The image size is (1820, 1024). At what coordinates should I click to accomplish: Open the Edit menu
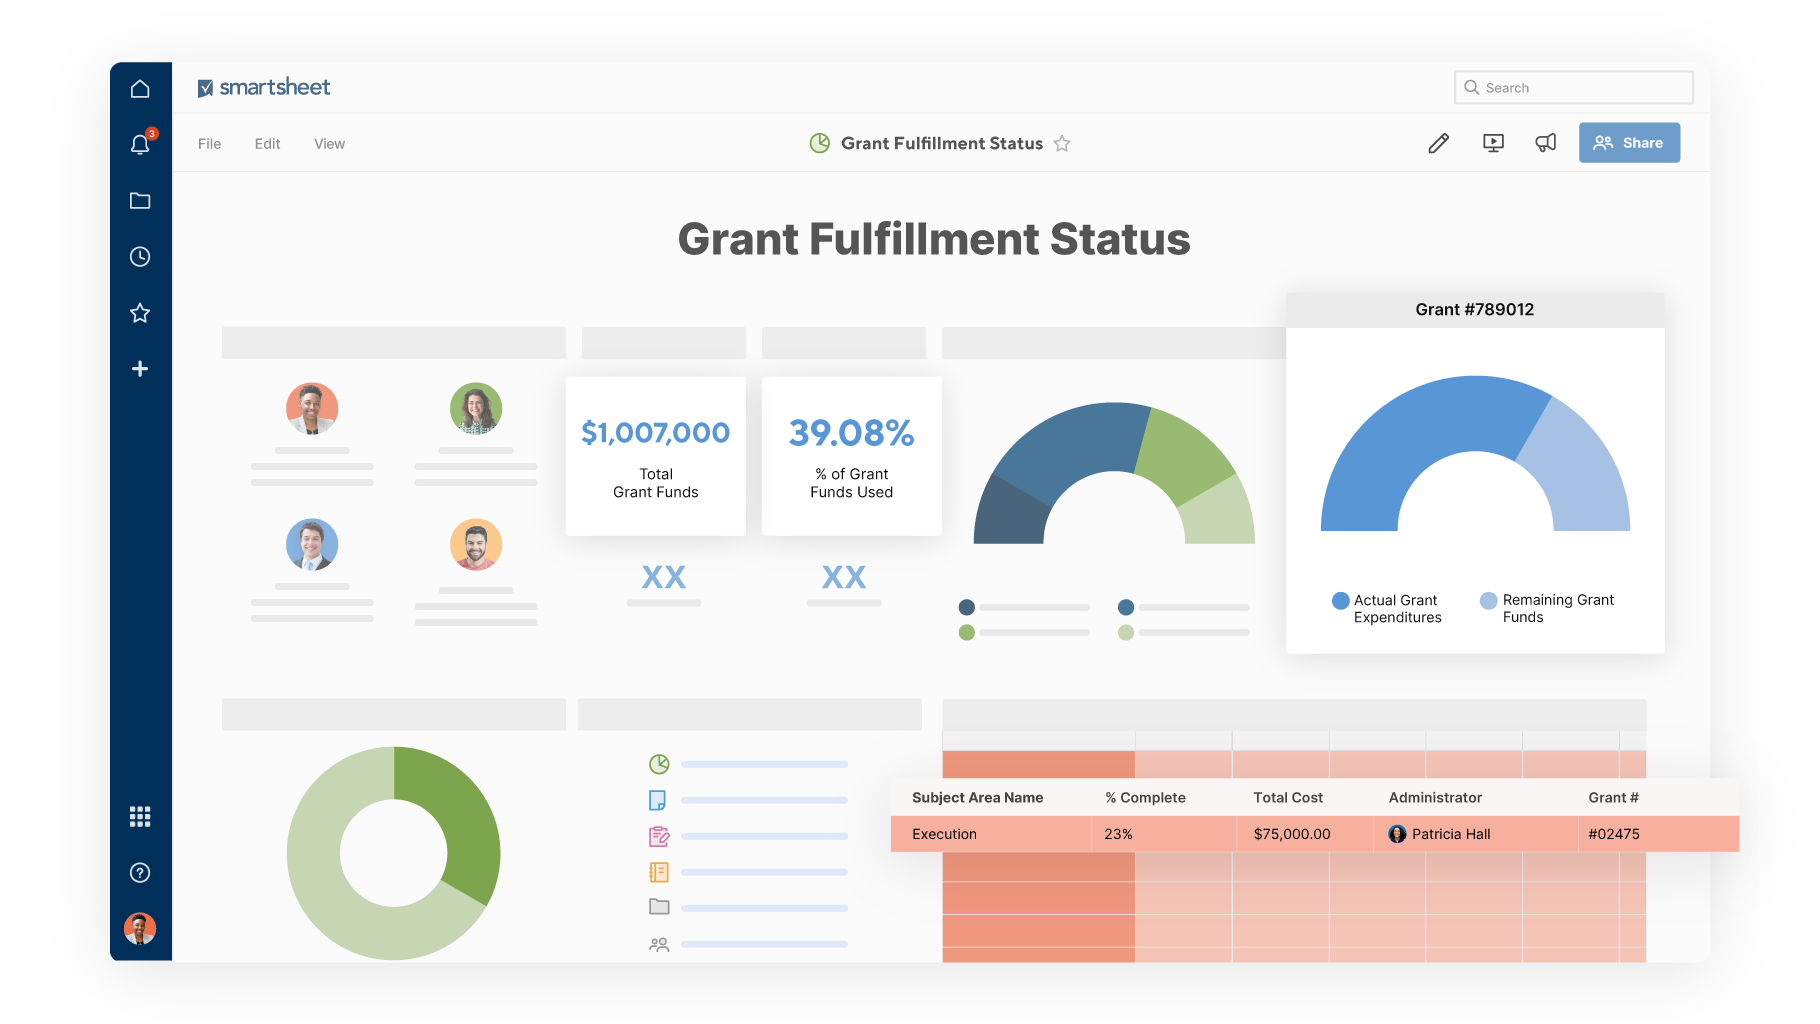point(267,144)
